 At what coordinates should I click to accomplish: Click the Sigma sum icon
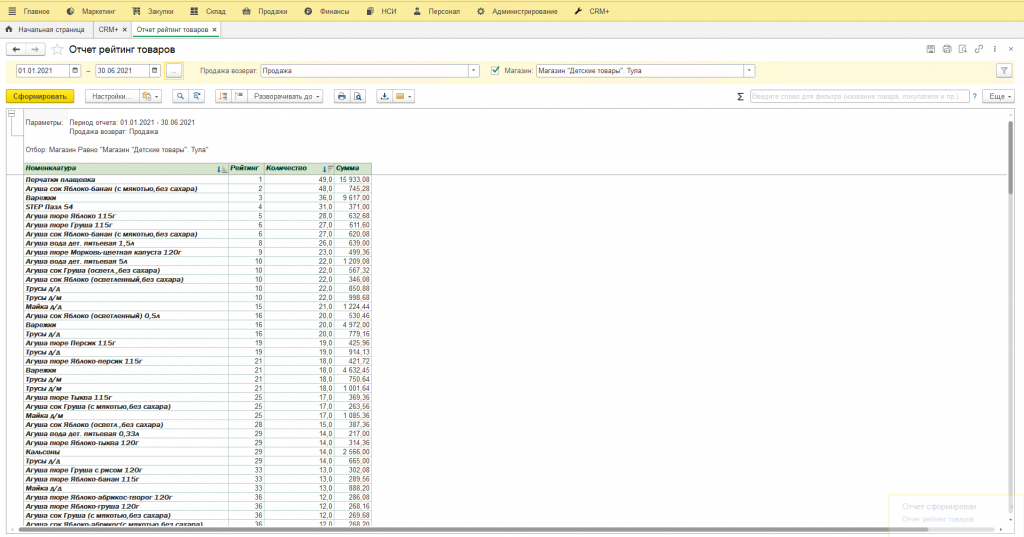[x=741, y=97]
